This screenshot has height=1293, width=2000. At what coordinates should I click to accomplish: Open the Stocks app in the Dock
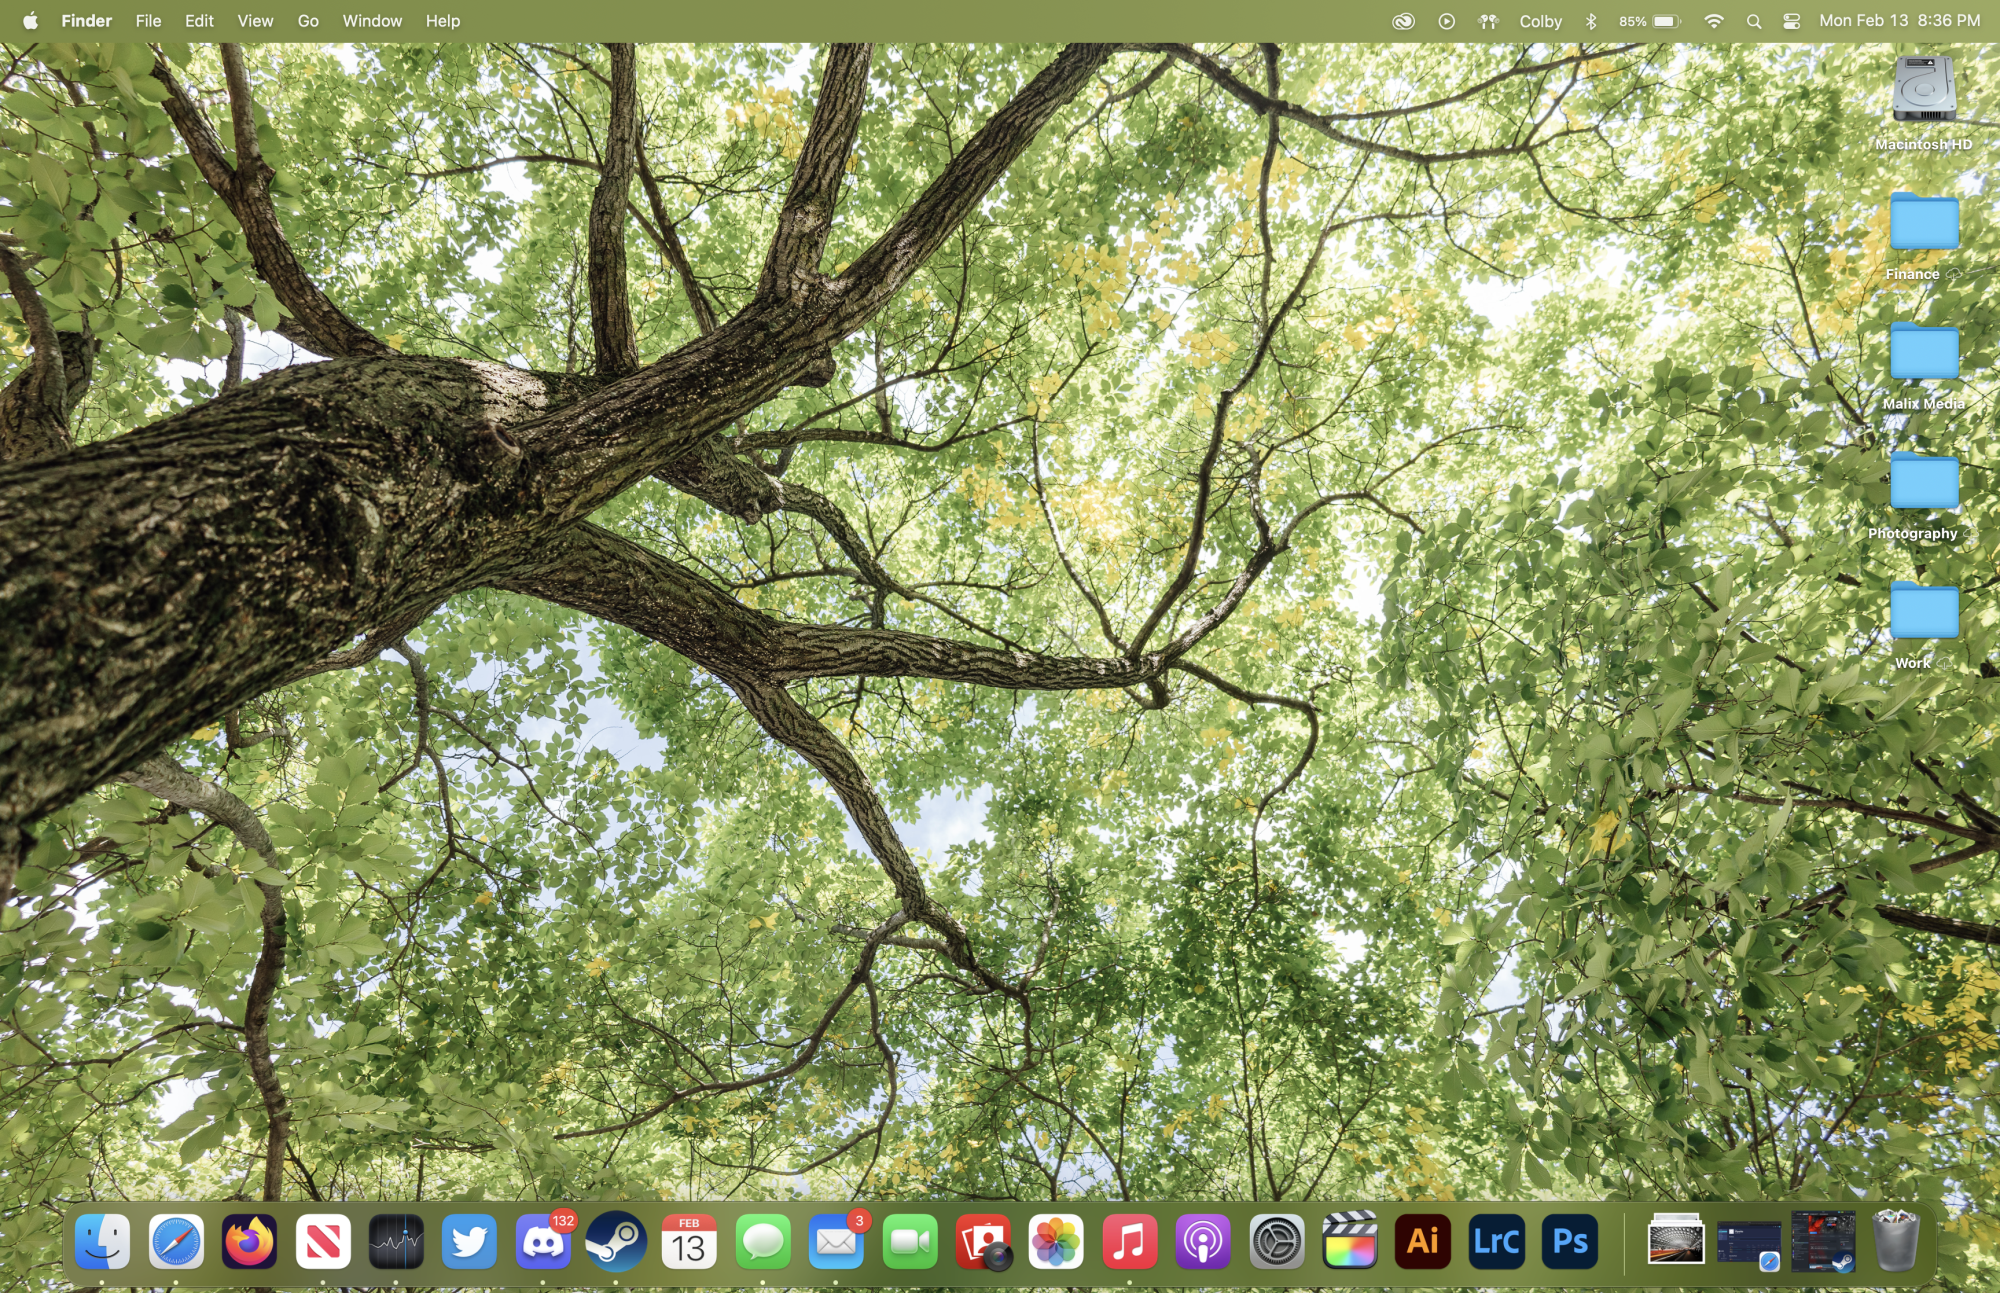(396, 1243)
